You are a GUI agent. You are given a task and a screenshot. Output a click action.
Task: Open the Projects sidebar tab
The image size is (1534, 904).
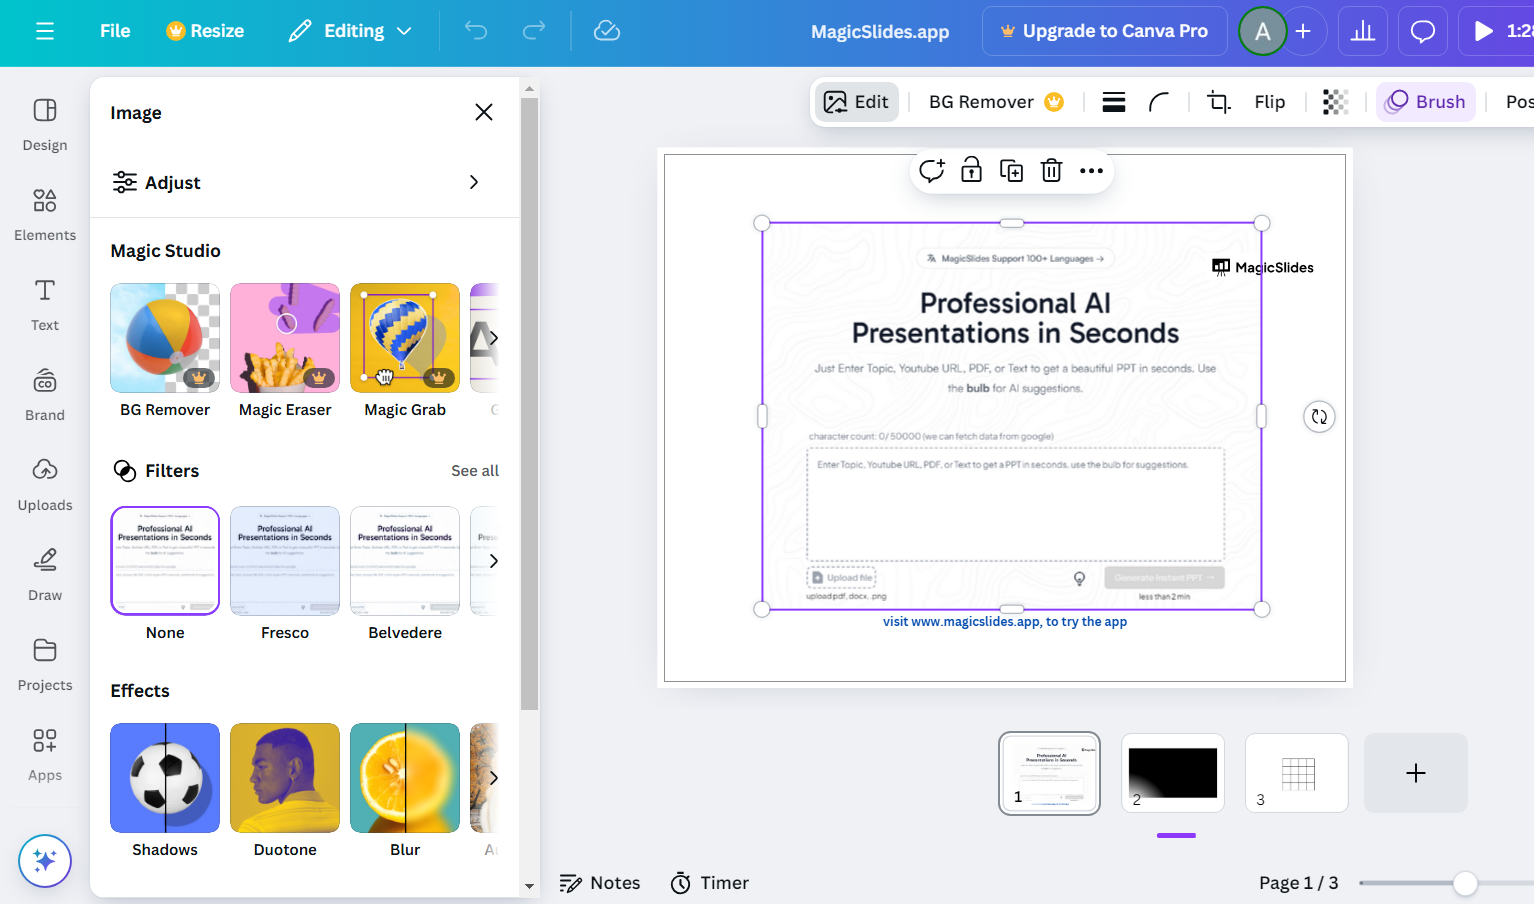[x=45, y=665]
